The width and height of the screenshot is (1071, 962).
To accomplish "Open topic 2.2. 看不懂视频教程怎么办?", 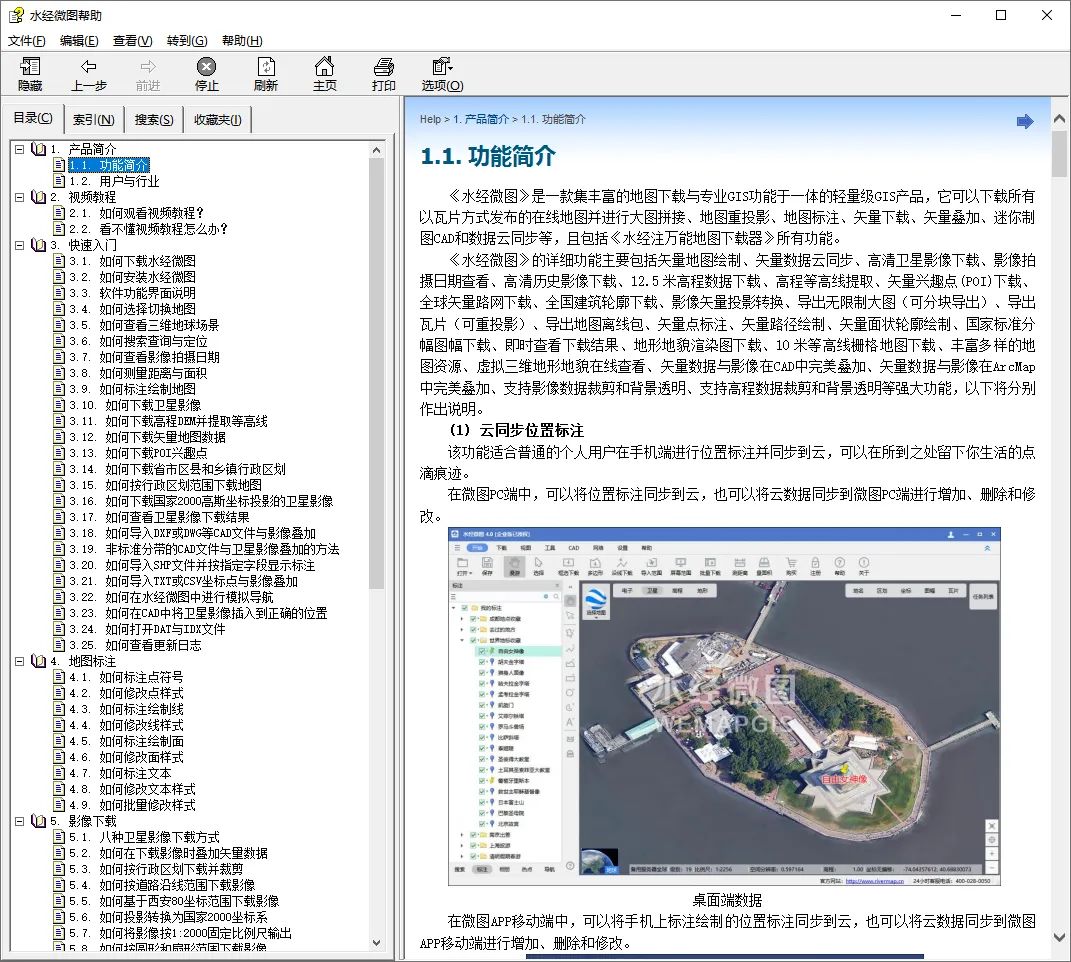I will pyautogui.click(x=148, y=229).
